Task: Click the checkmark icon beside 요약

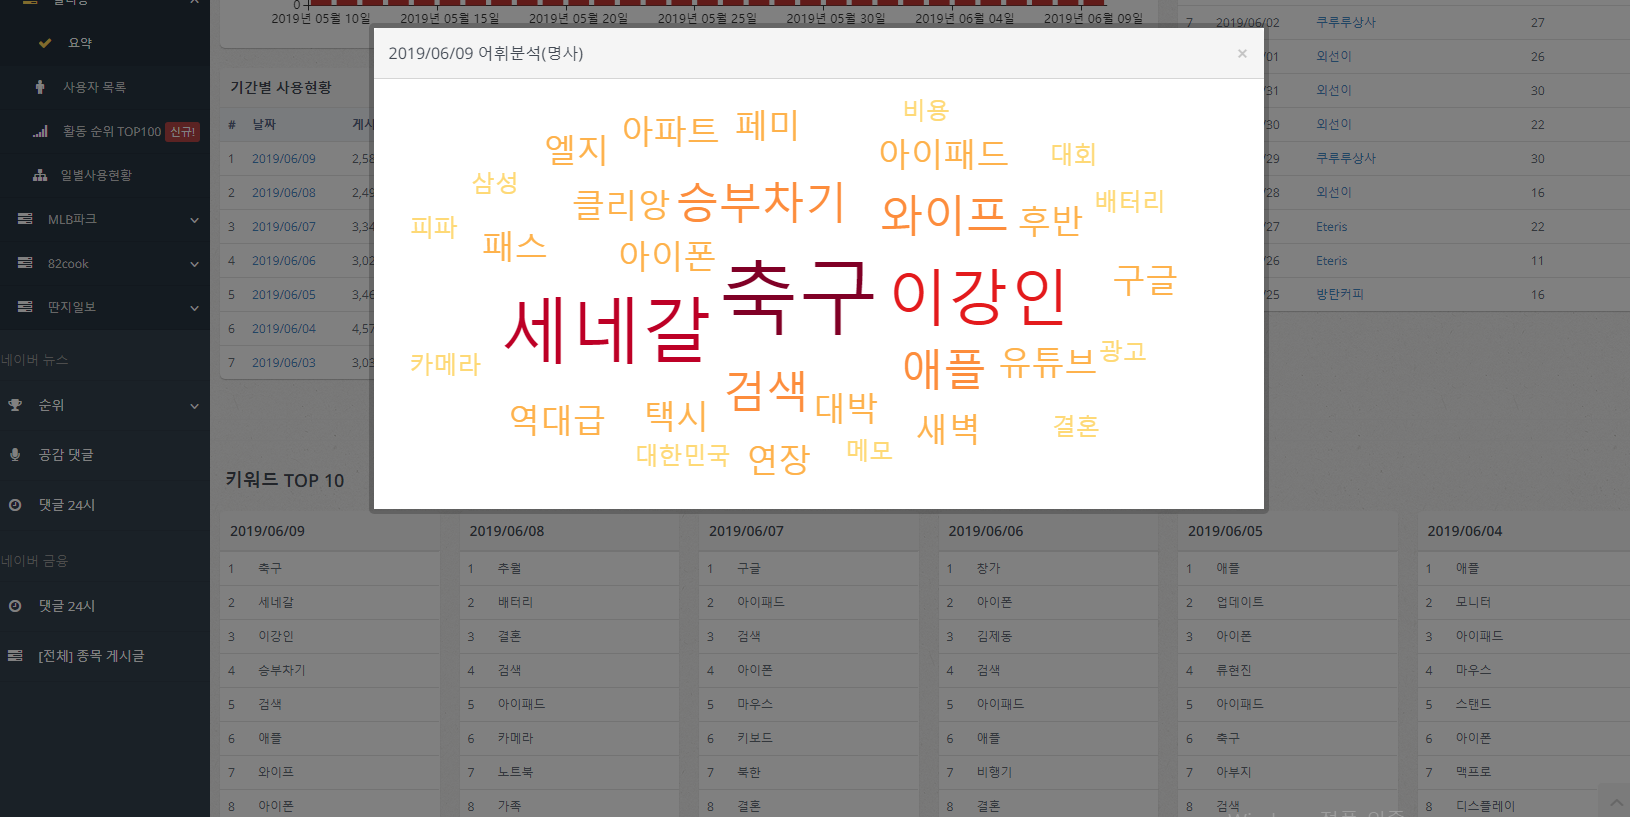Action: [x=45, y=43]
